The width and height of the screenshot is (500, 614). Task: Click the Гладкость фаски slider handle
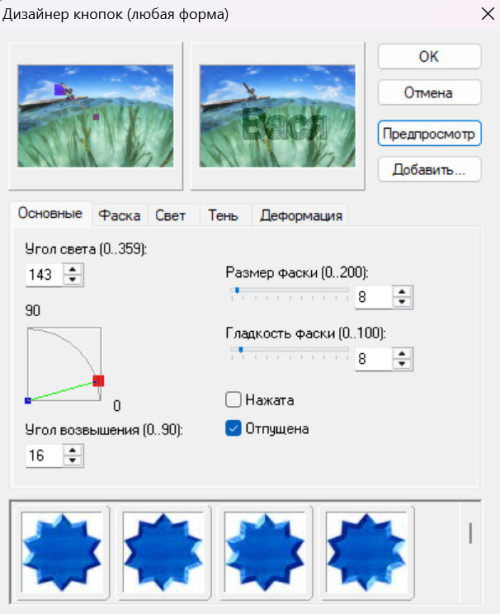[x=241, y=349]
